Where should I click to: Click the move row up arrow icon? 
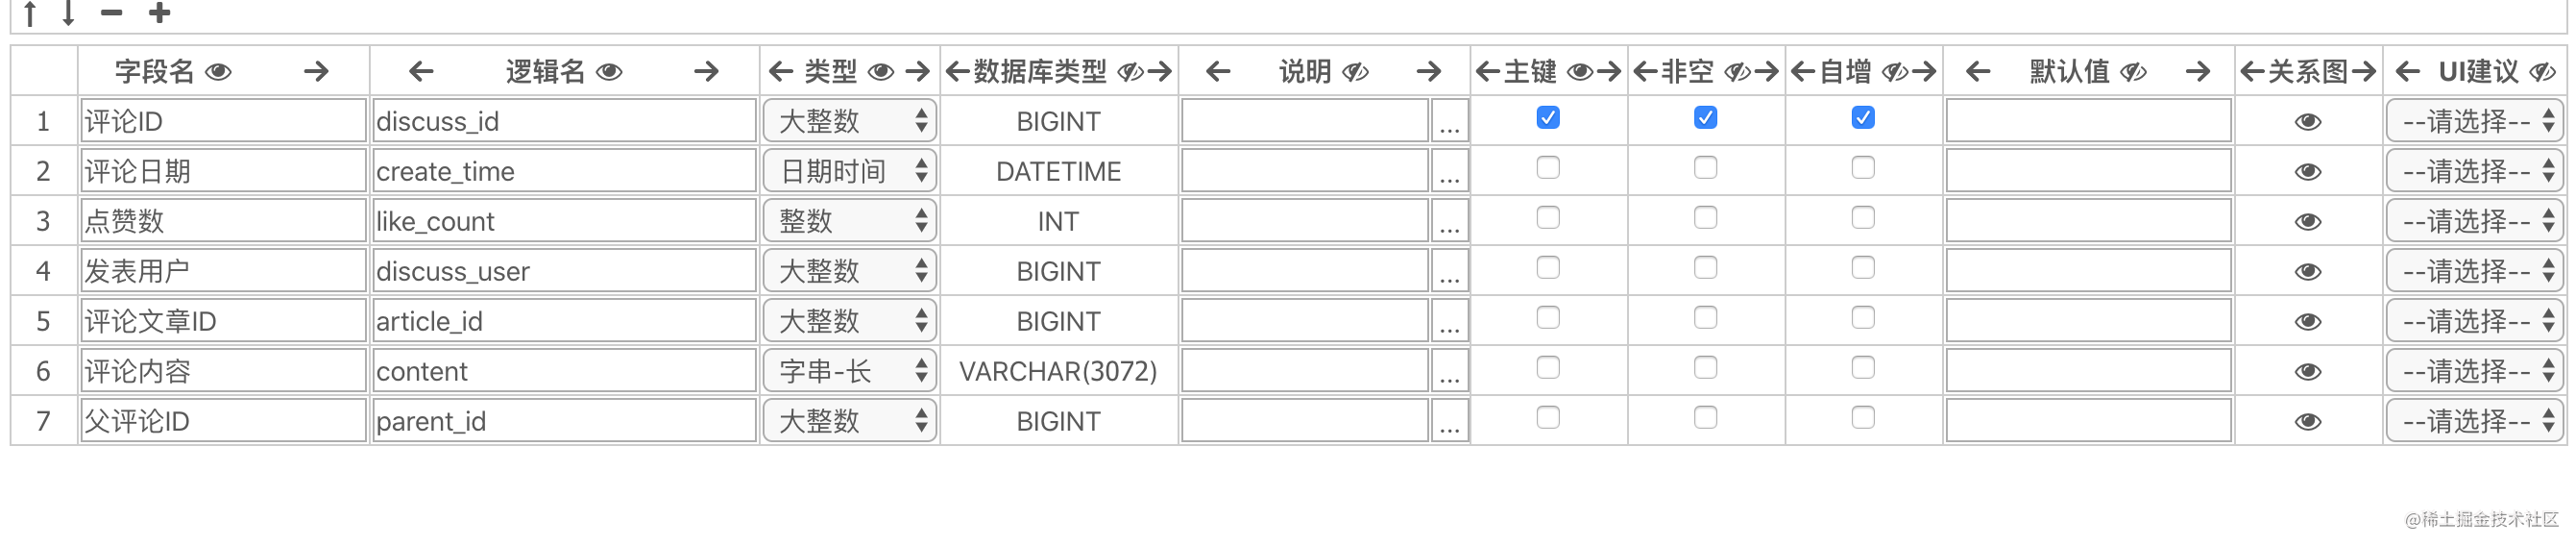[30, 13]
